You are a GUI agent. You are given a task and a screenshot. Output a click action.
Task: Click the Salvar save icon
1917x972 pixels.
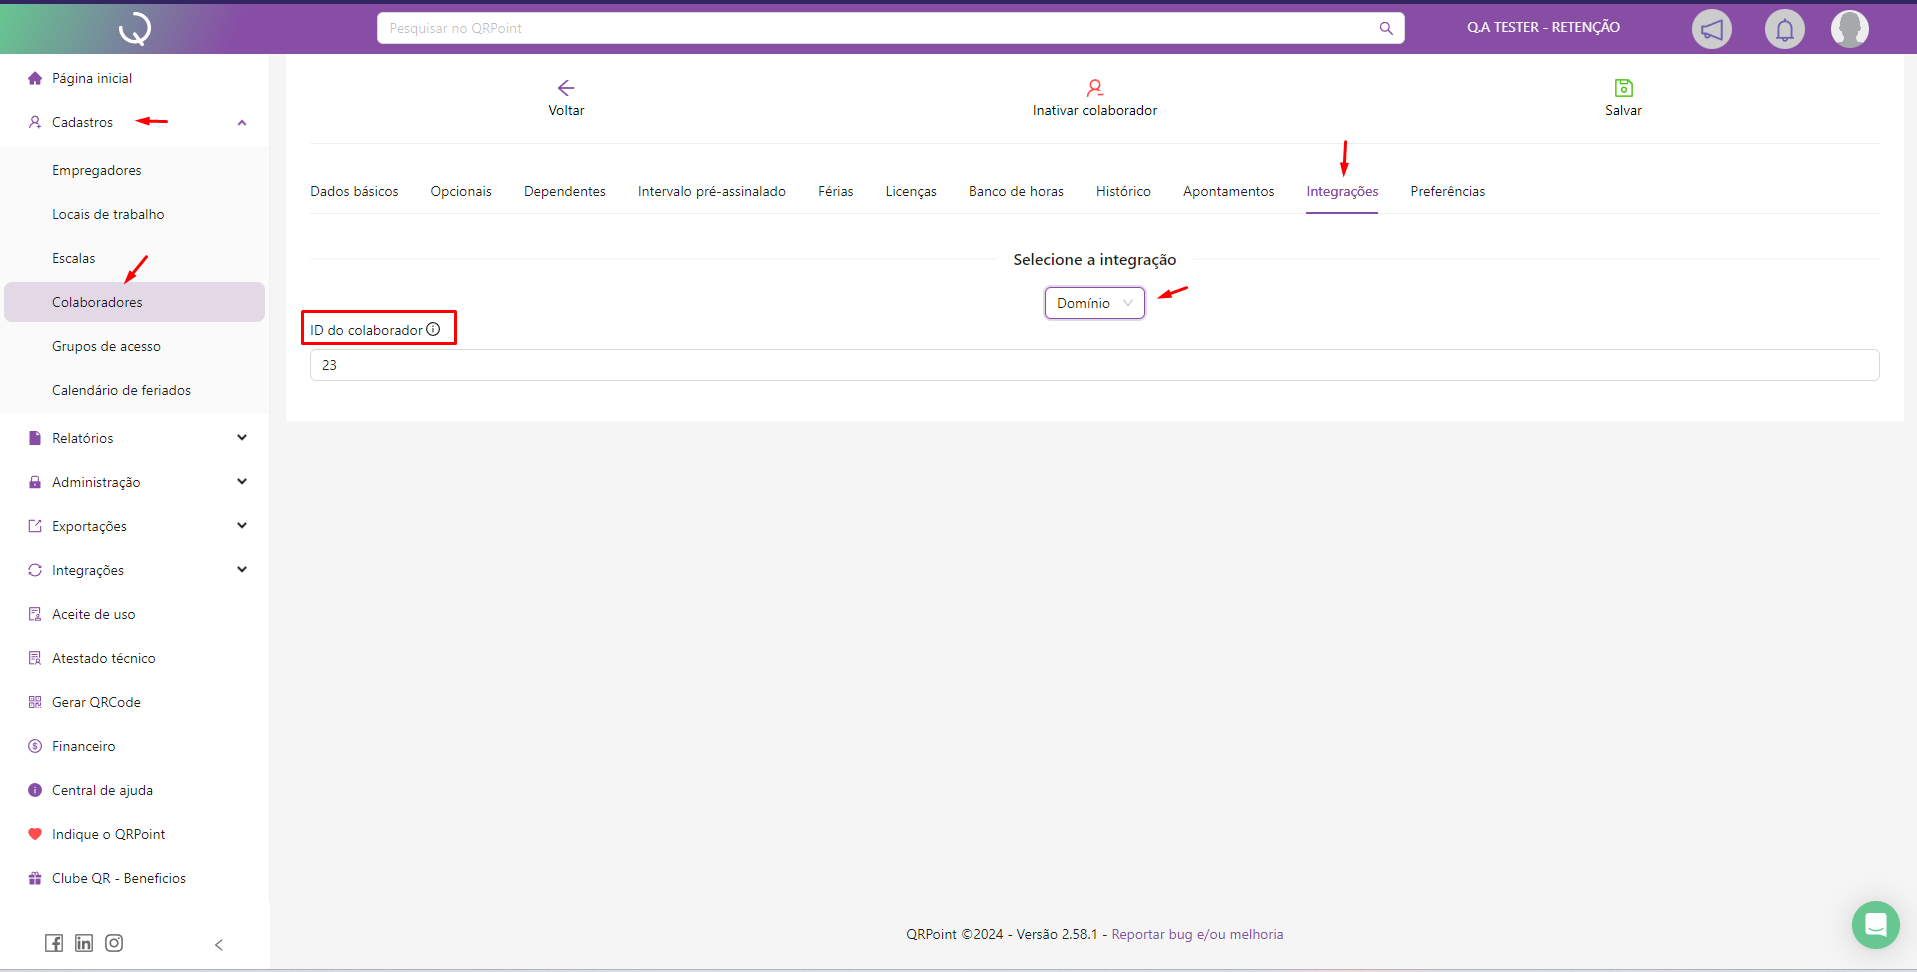(1623, 88)
